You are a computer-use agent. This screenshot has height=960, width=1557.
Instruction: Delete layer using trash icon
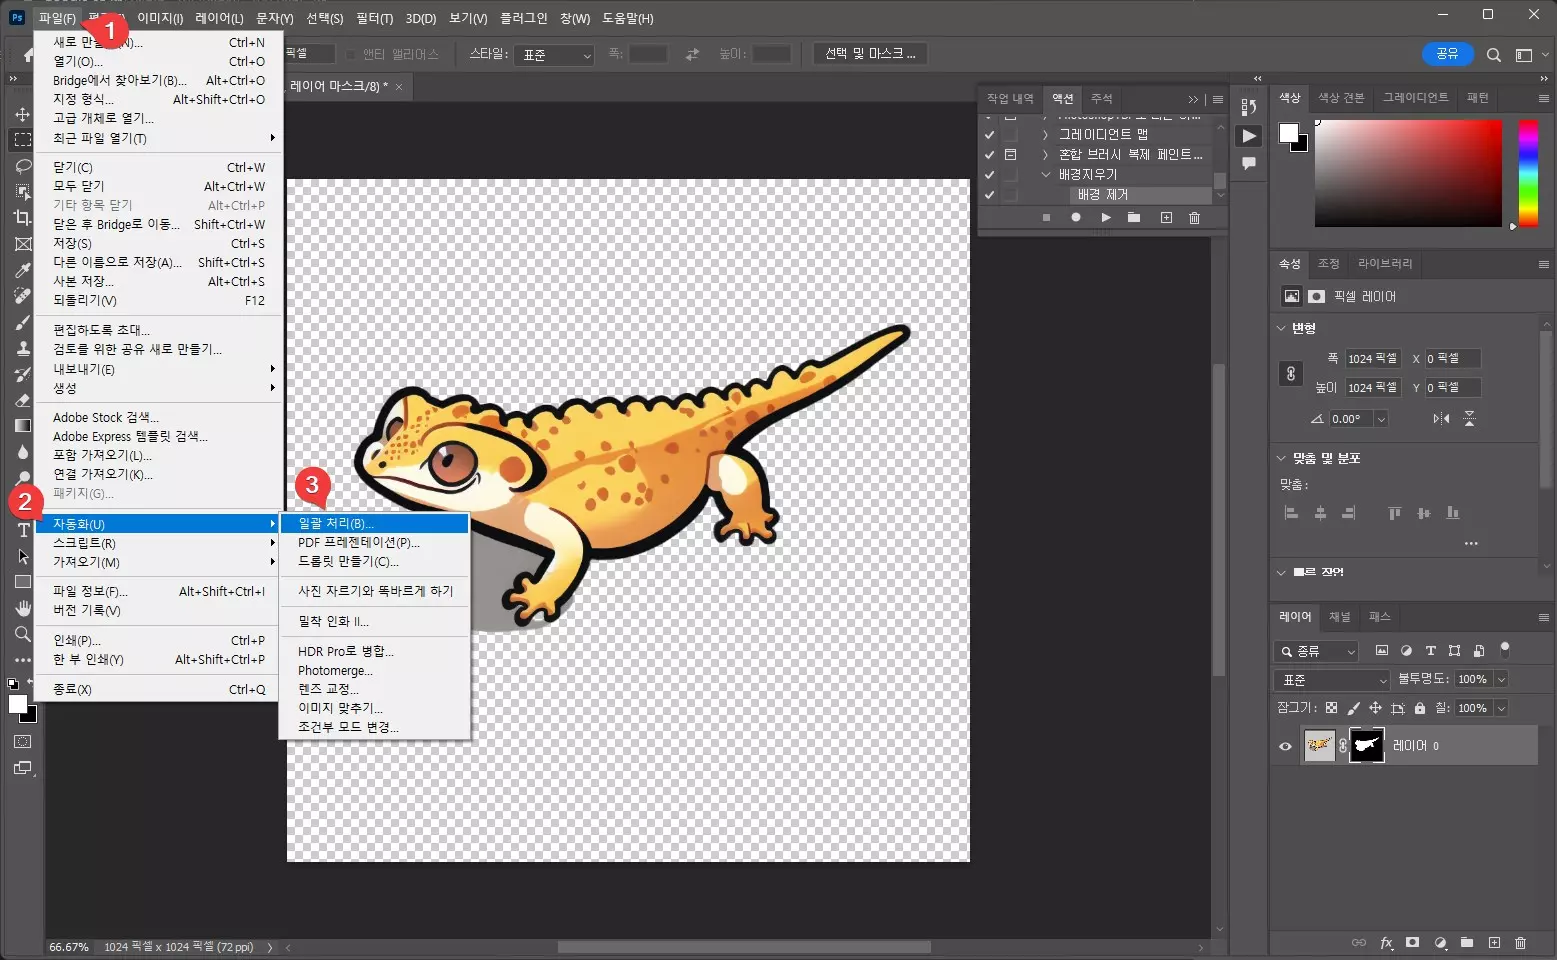coord(1521,943)
